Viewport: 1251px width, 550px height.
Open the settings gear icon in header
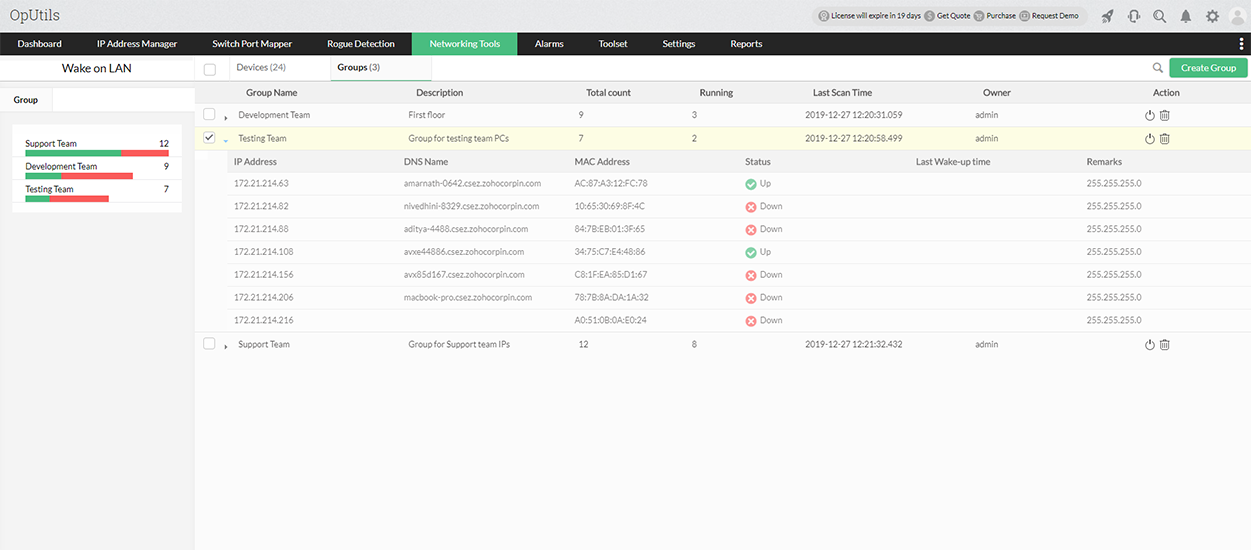click(x=1212, y=16)
